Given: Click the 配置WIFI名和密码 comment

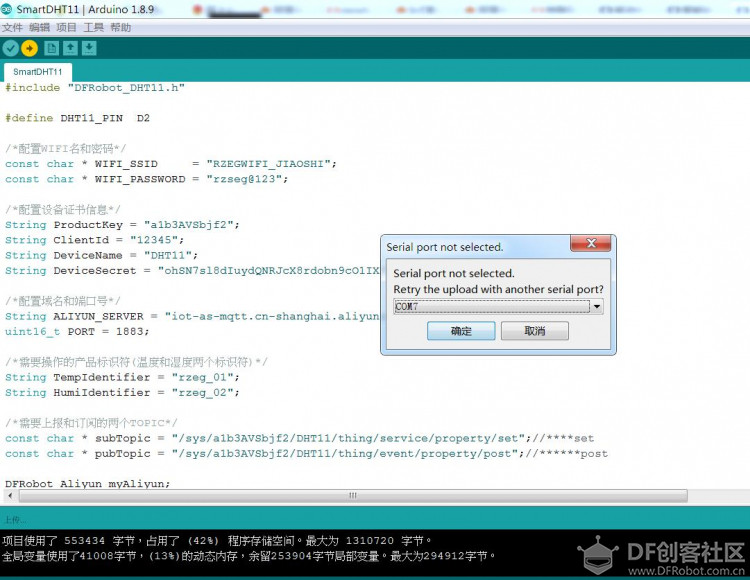Looking at the screenshot, I should (x=66, y=149).
